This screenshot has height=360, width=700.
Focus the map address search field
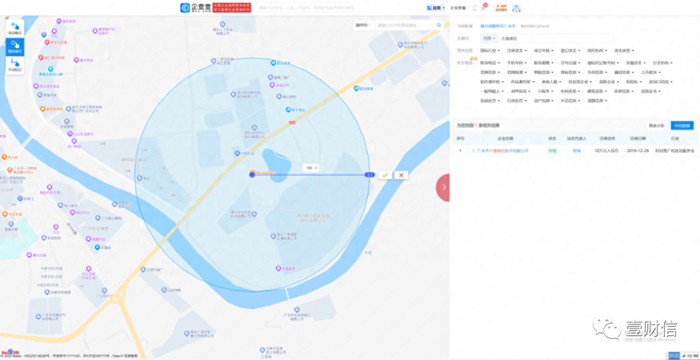tap(405, 25)
